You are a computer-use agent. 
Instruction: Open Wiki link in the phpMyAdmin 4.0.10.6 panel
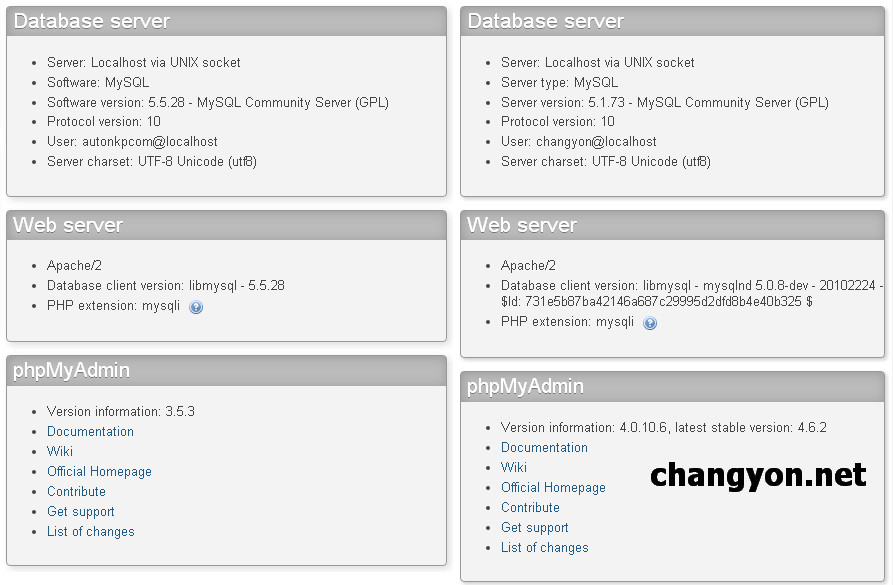tap(514, 467)
